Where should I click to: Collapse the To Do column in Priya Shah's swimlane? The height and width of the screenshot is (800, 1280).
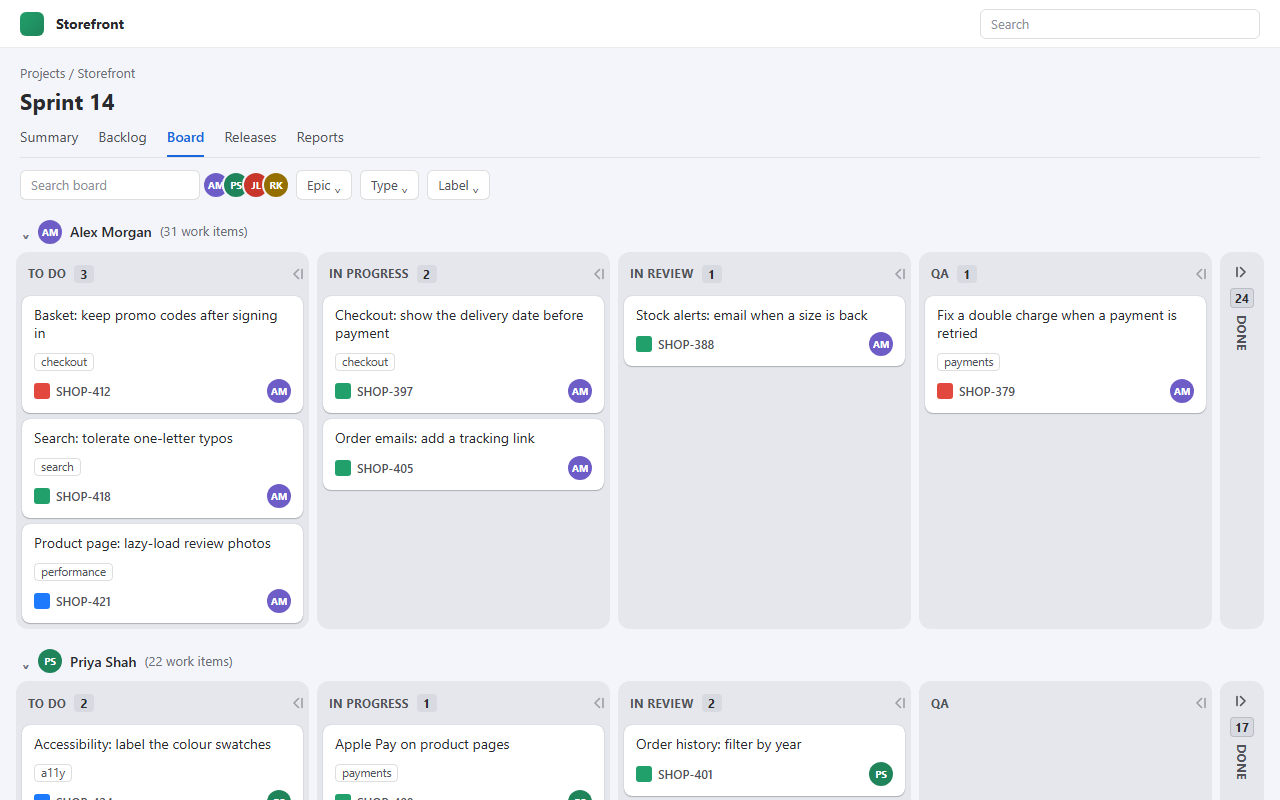tap(298, 704)
